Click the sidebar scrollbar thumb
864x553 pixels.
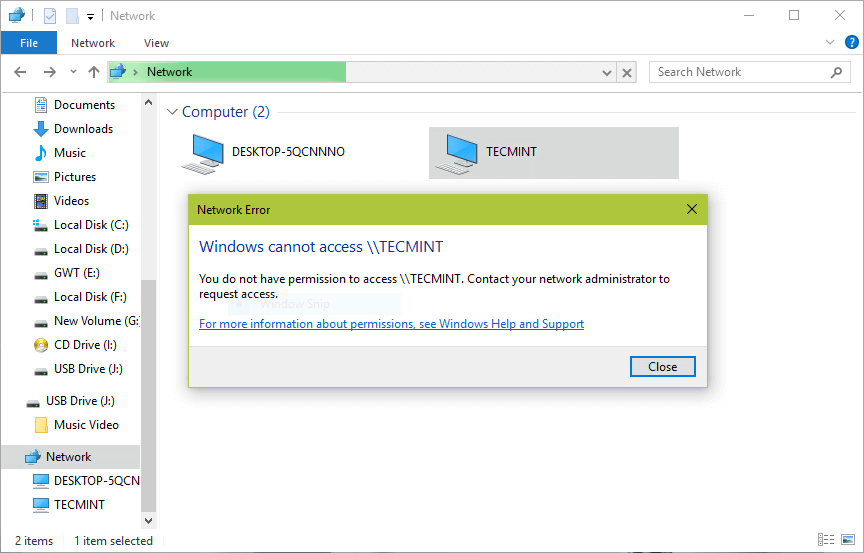[148, 395]
